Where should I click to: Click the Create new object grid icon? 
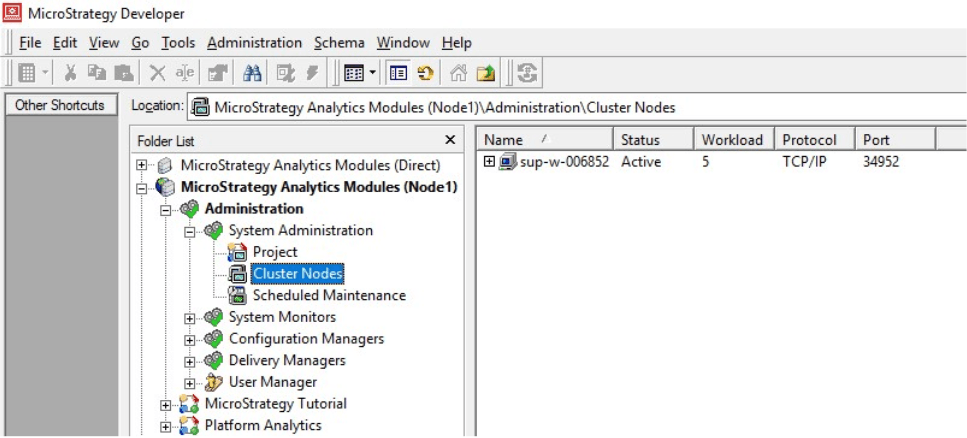click(27, 73)
